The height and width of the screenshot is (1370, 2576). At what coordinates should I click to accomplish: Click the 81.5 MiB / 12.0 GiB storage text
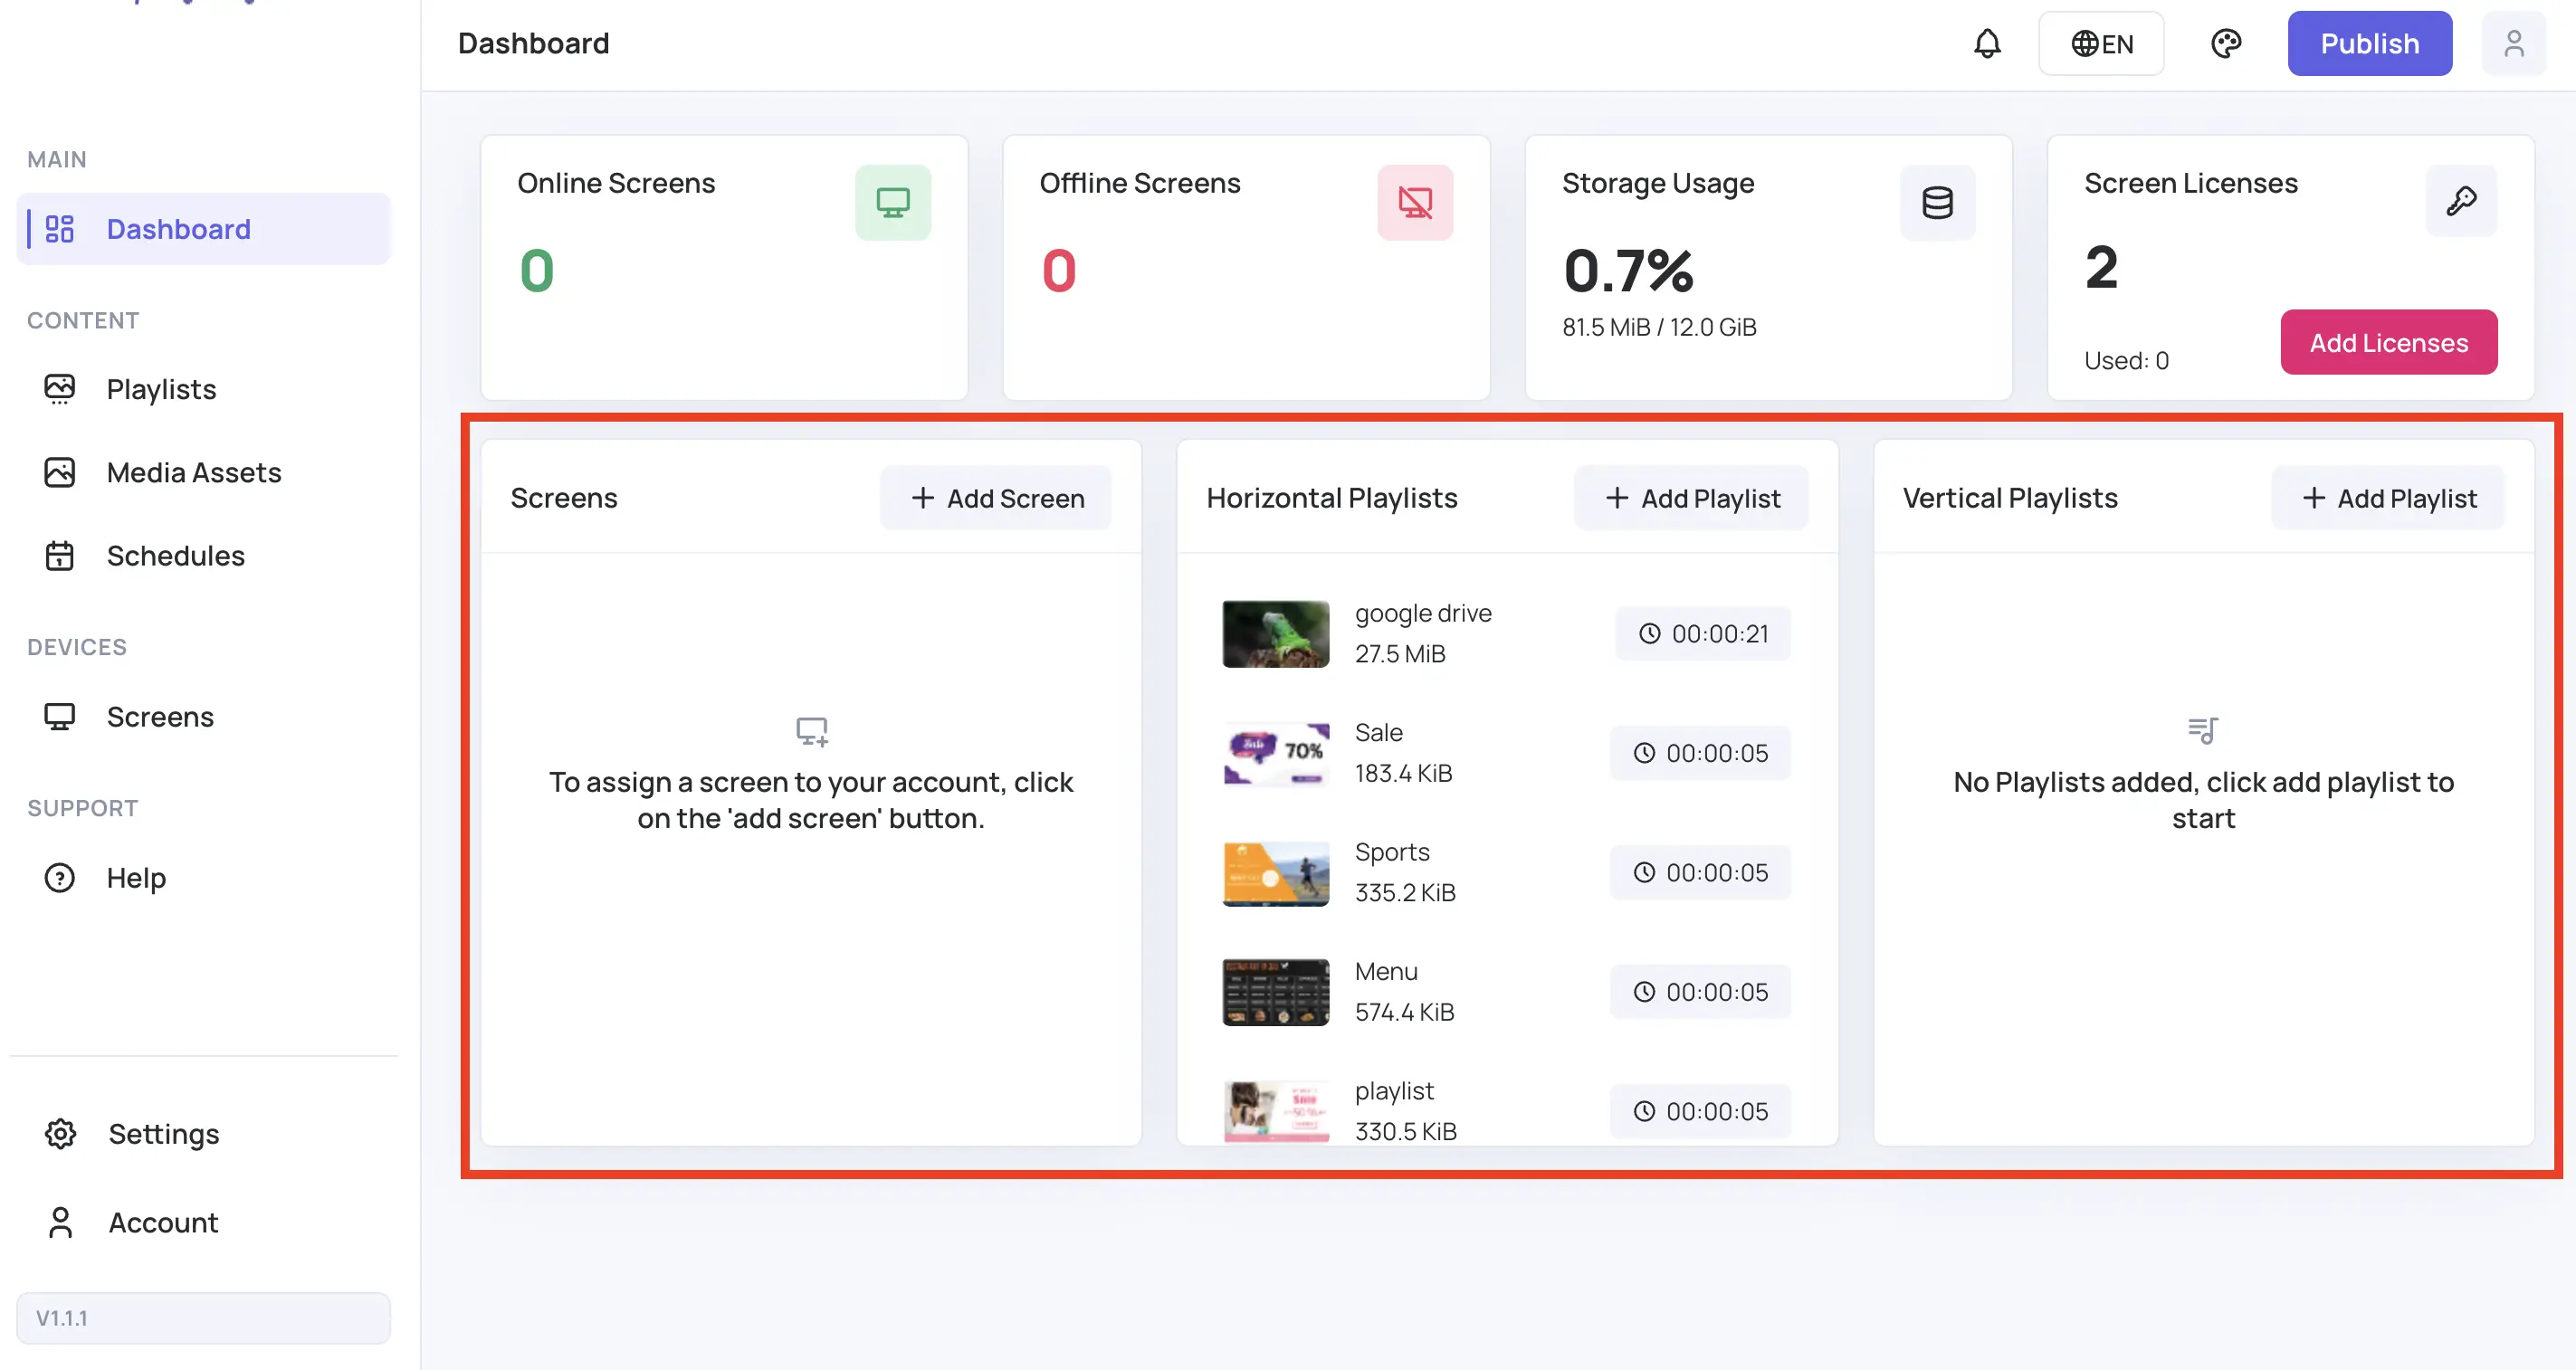coord(1659,327)
